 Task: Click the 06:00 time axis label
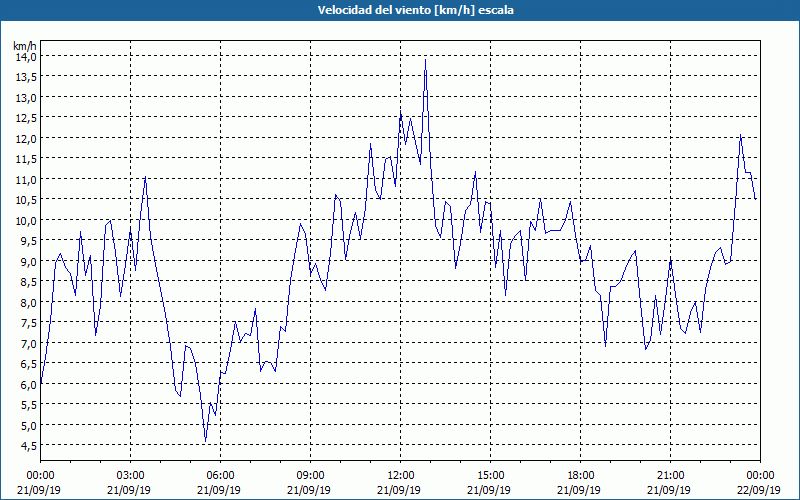[220, 476]
